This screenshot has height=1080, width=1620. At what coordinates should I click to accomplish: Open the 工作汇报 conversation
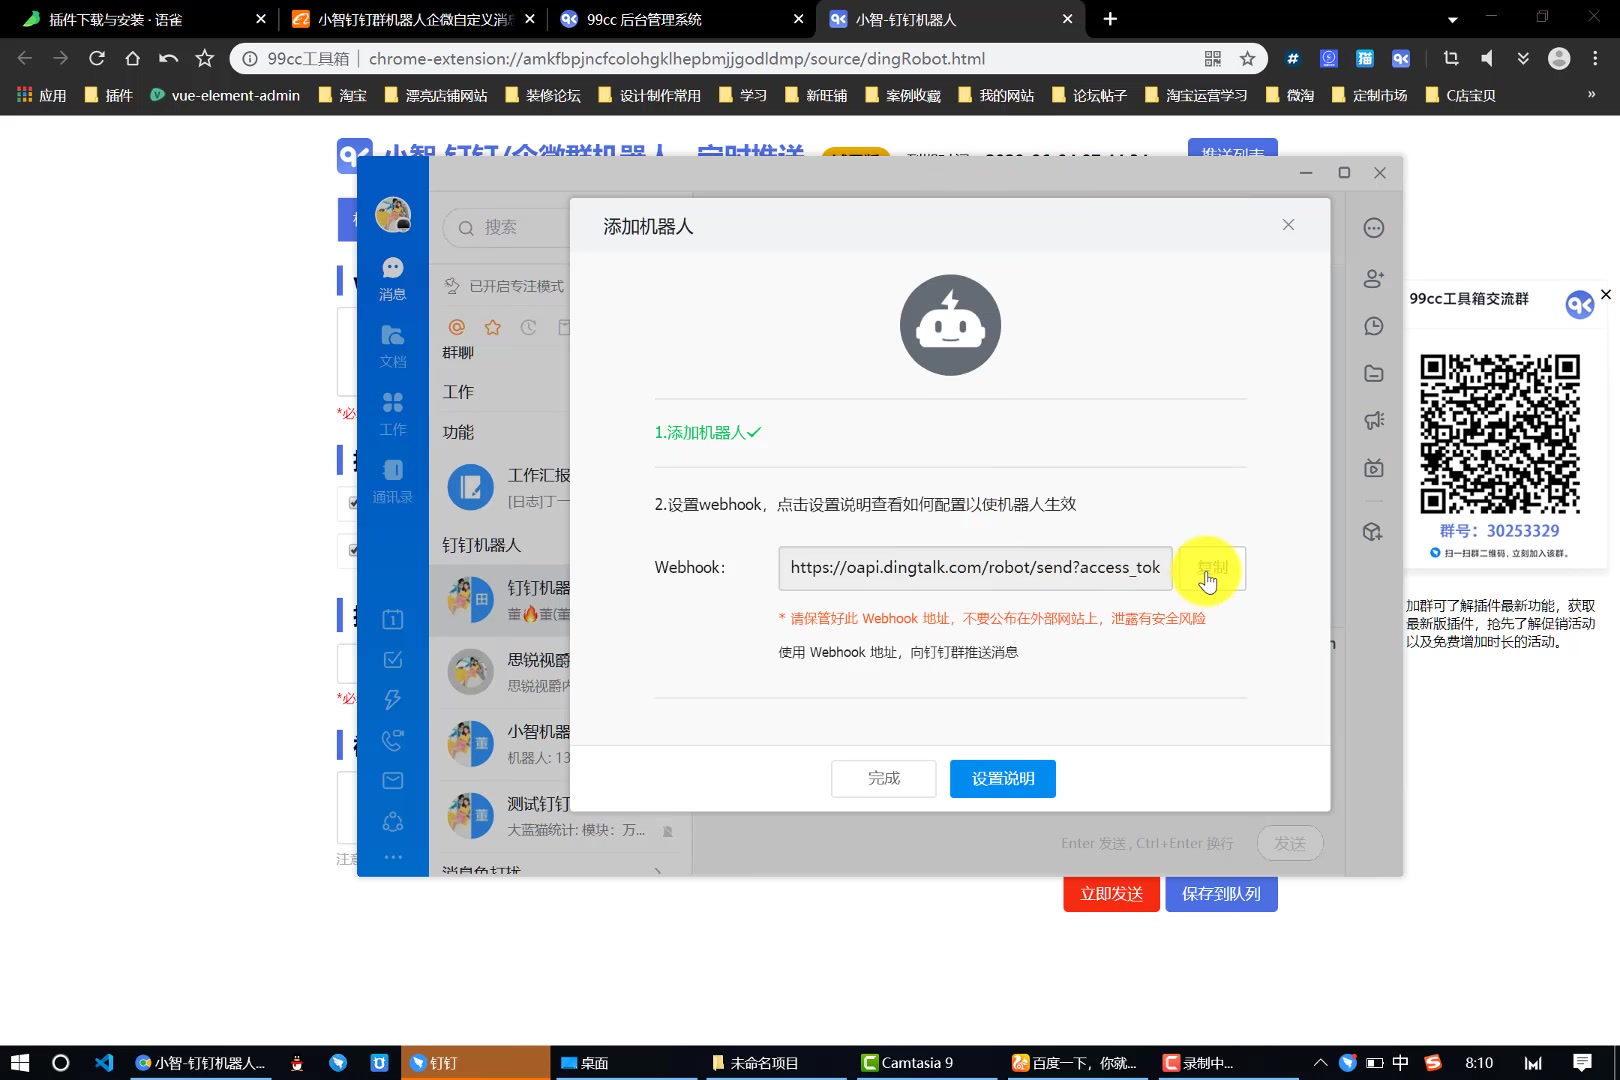[x=500, y=487]
